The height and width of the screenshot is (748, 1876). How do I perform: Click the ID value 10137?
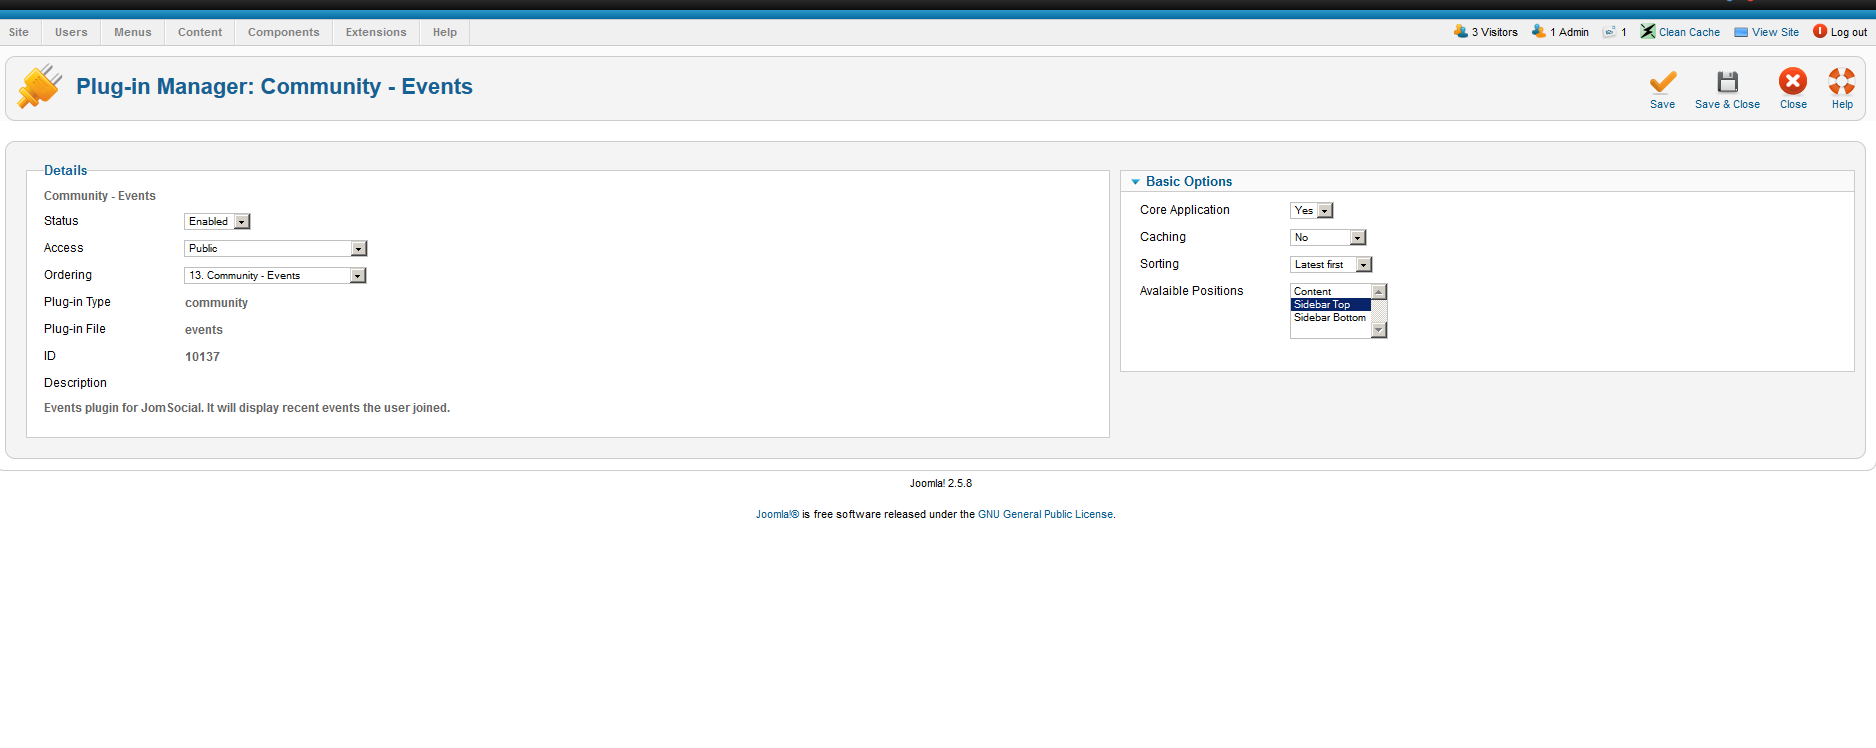pos(202,357)
